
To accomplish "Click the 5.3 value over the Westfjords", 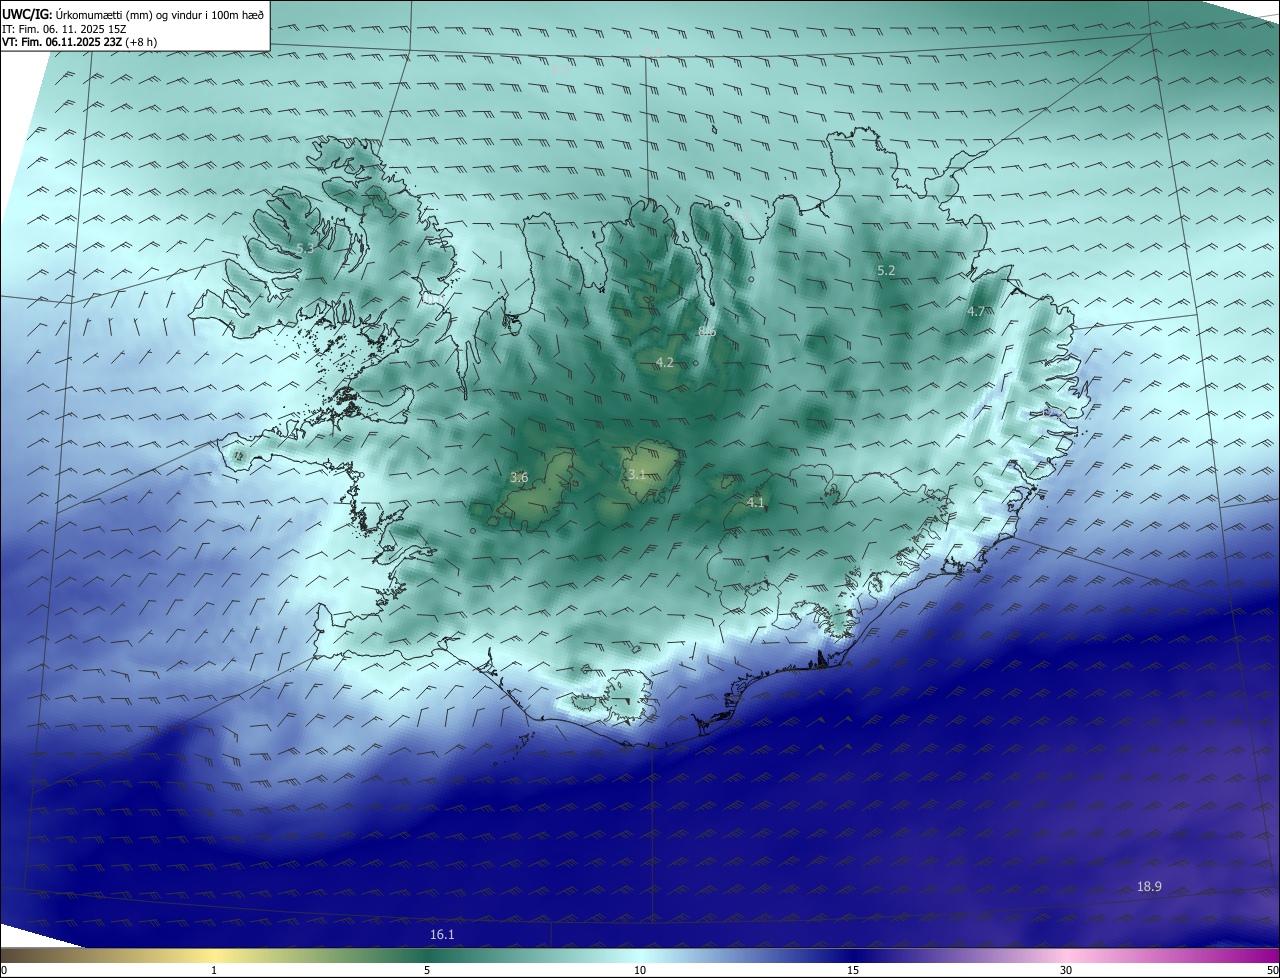I will pos(306,247).
